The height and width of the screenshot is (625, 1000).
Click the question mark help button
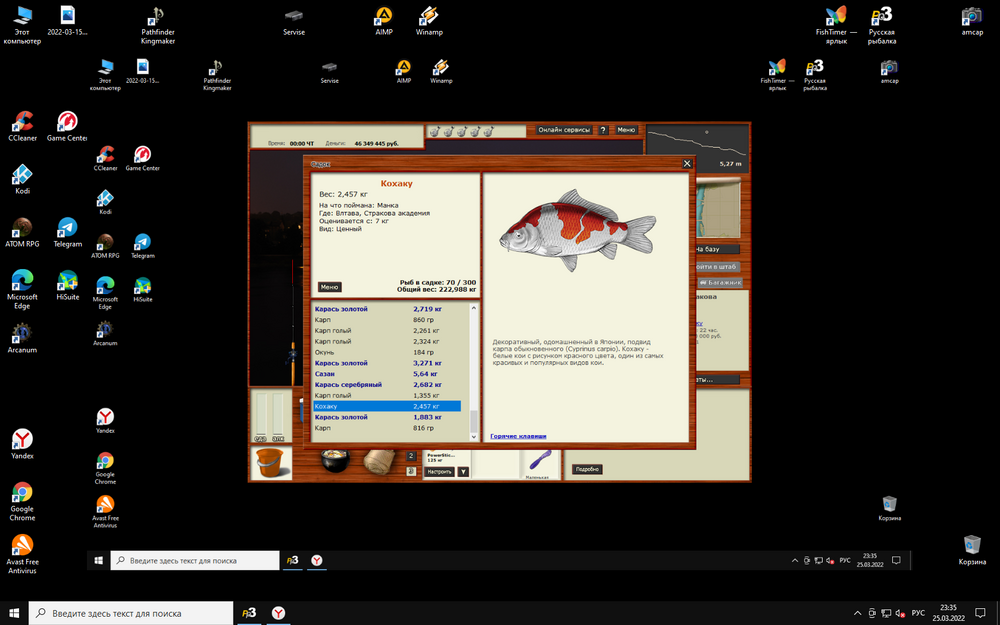point(603,130)
